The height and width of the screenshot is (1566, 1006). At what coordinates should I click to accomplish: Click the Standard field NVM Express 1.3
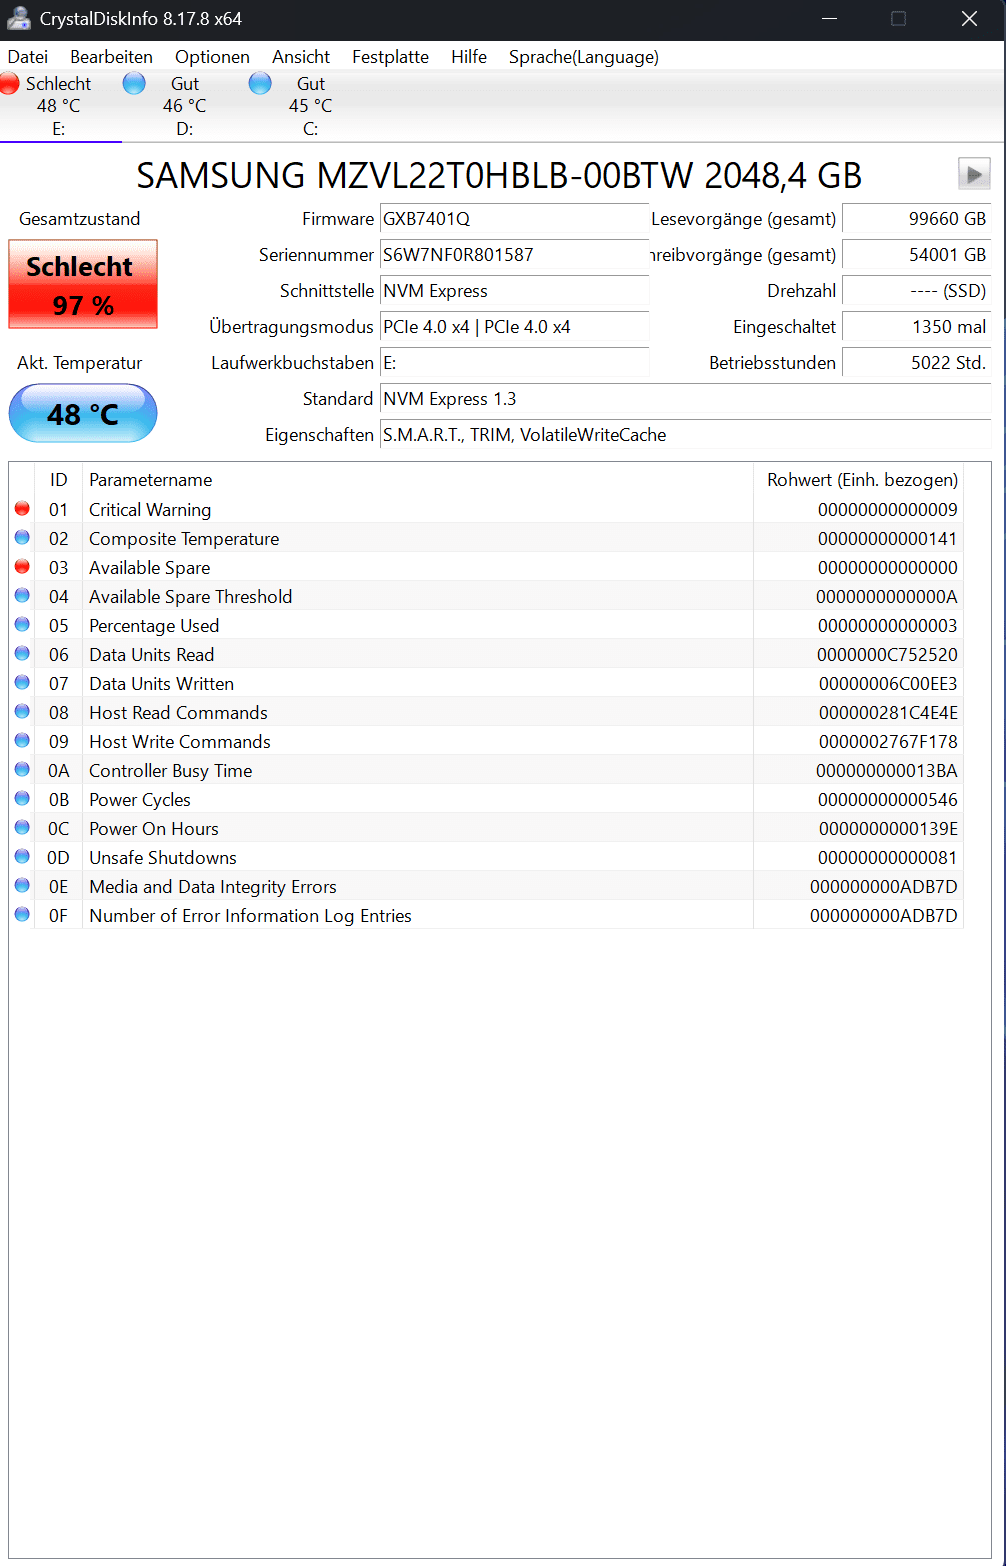click(x=685, y=398)
